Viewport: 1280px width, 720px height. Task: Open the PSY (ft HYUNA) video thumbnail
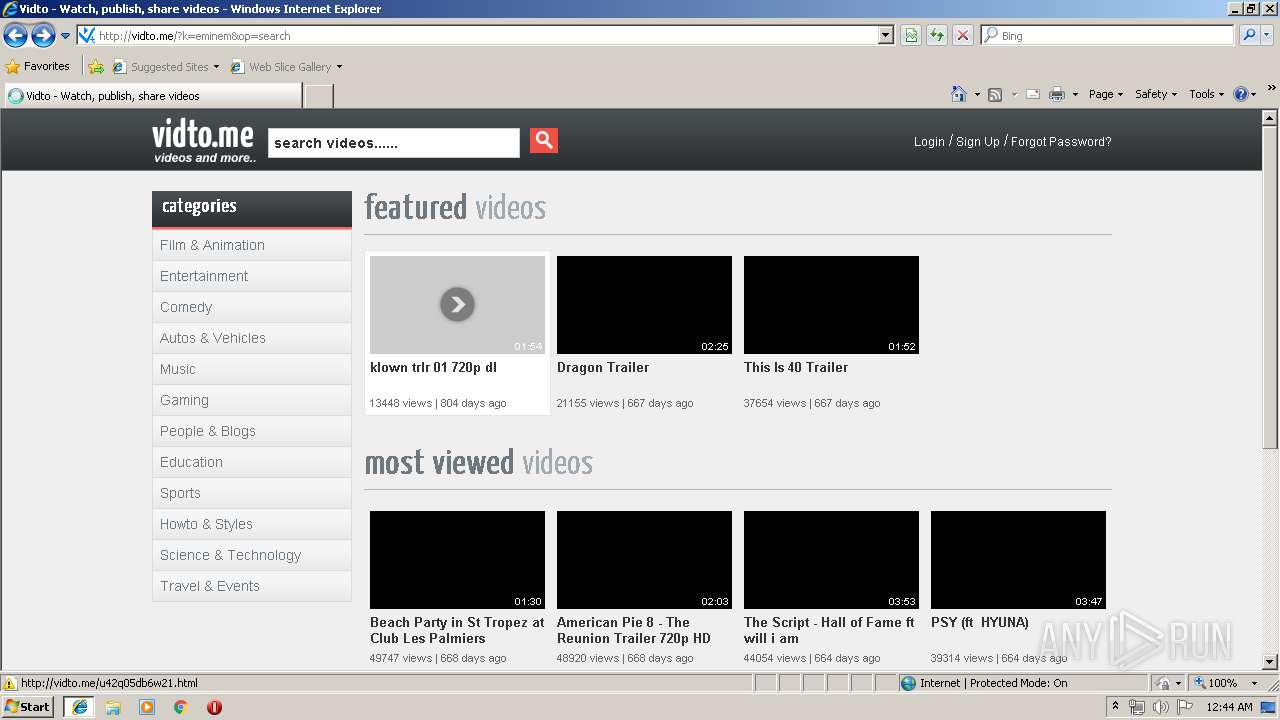(x=1018, y=559)
